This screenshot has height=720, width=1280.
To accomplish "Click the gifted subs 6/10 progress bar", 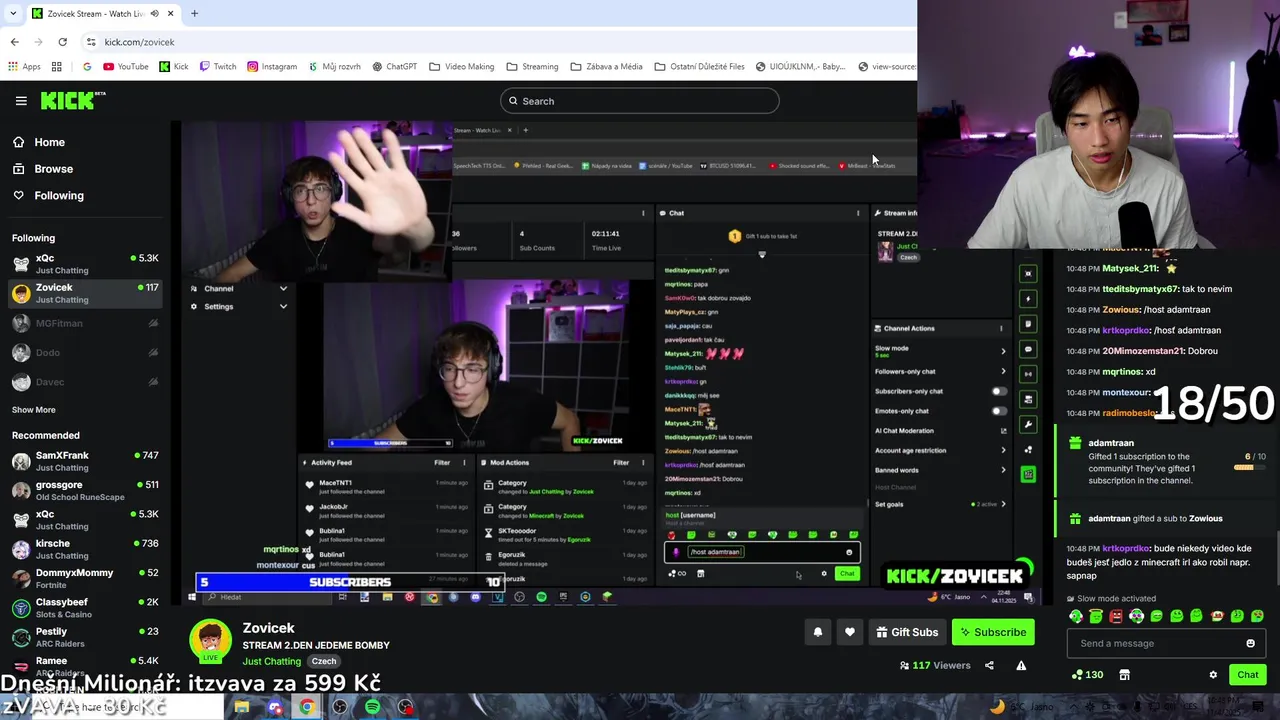I will tap(1250, 467).
